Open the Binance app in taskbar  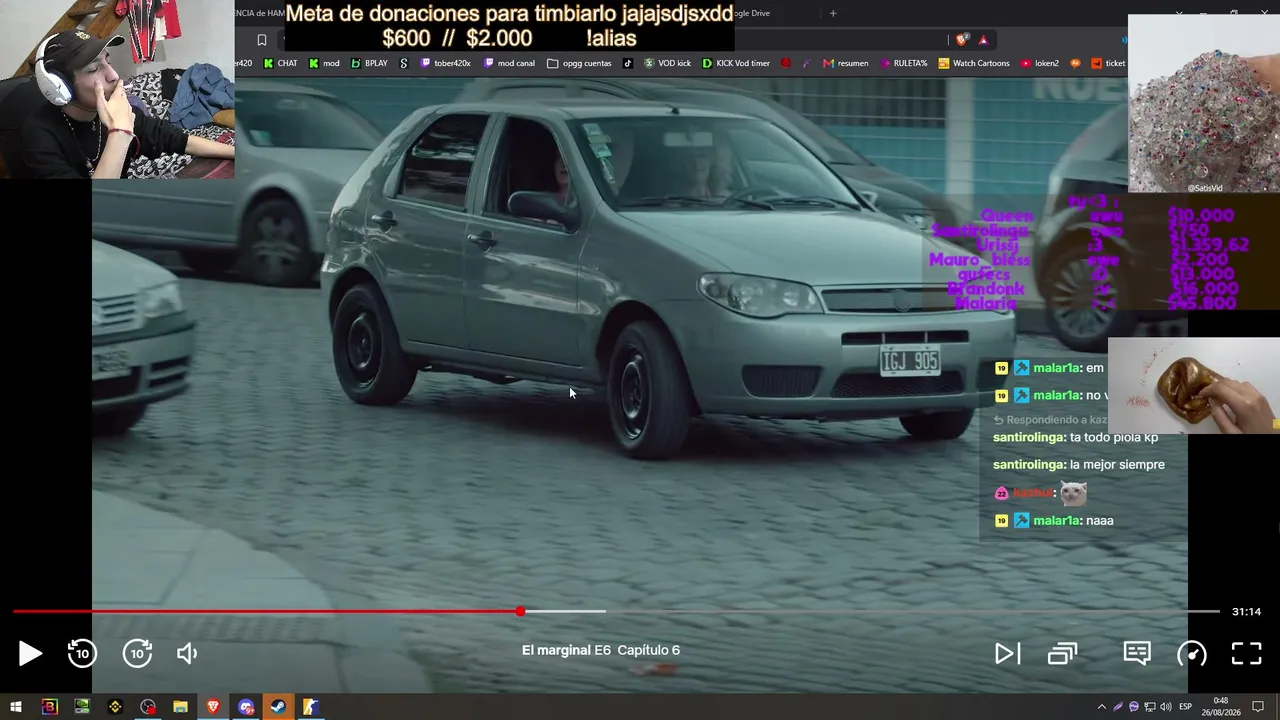pyautogui.click(x=115, y=707)
